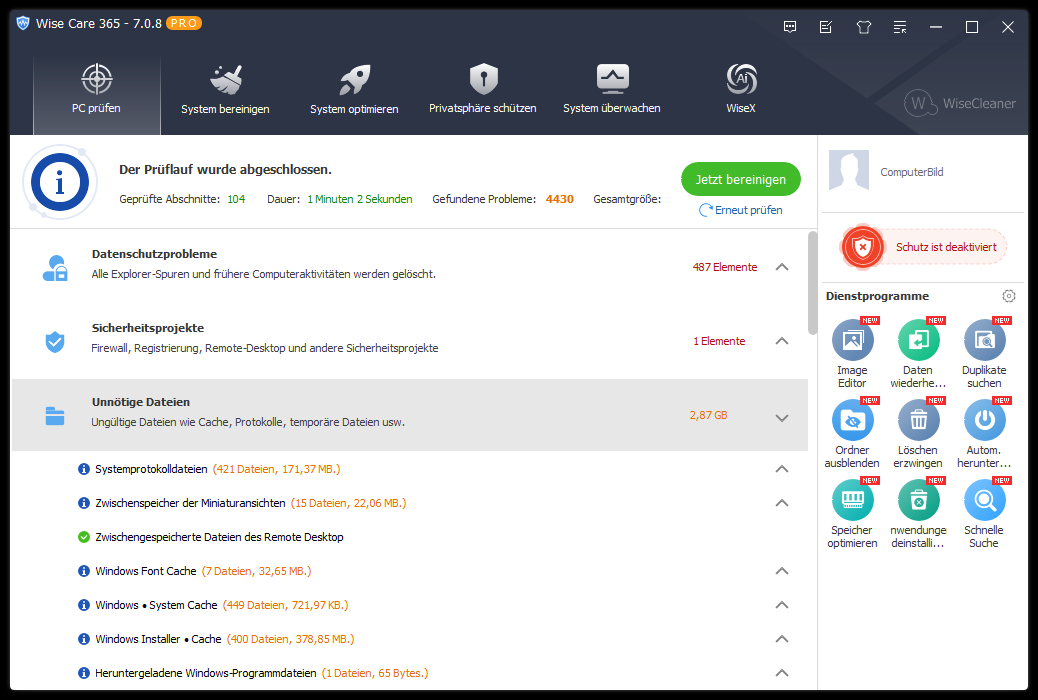
Task: Click Heruntergeladene Windows-Programmdateien row text
Action: coord(206,673)
